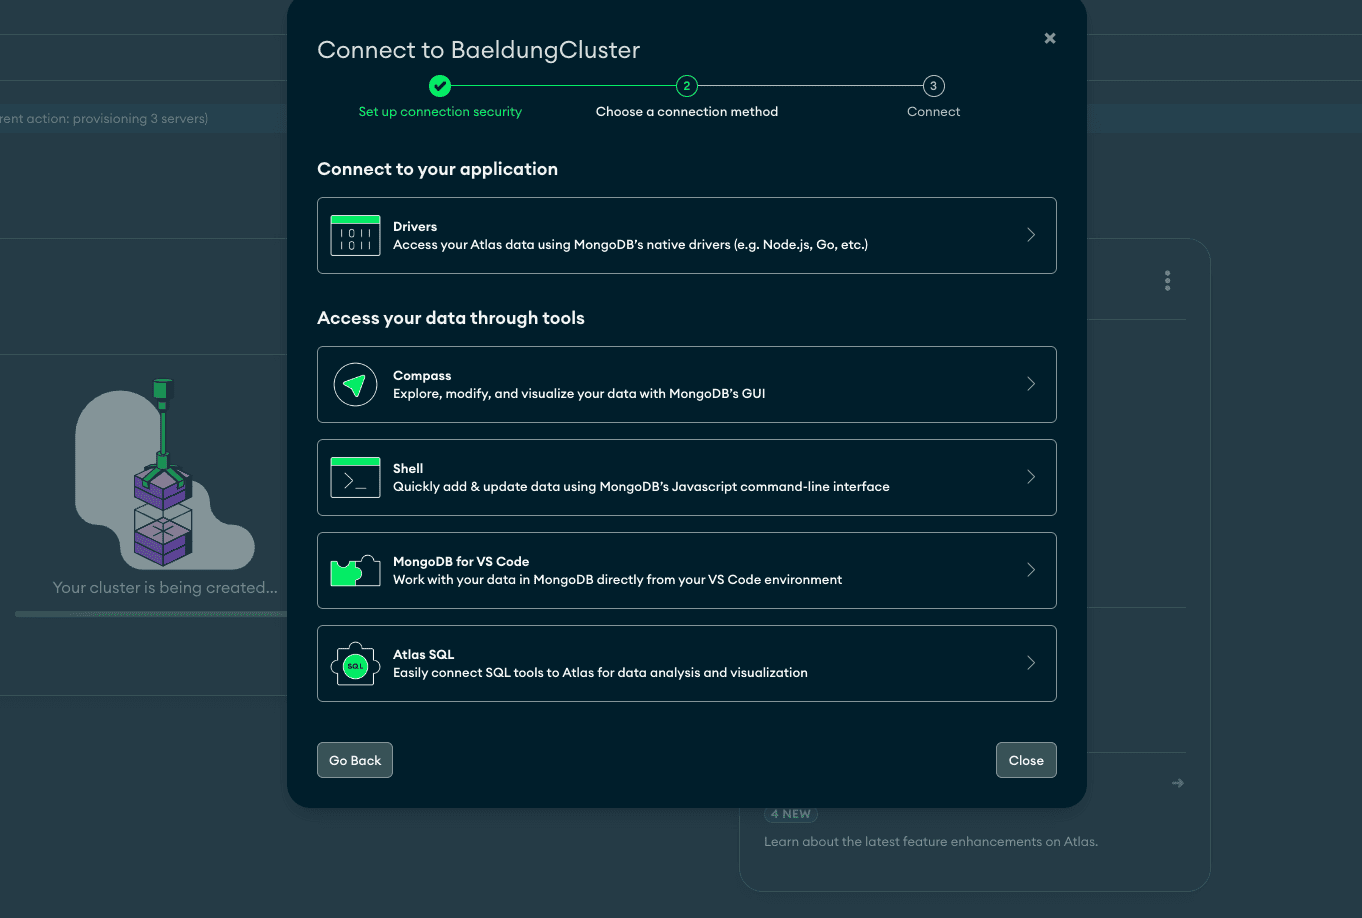1362x918 pixels.
Task: Click the 4 NEW badge
Action: pyautogui.click(x=790, y=814)
